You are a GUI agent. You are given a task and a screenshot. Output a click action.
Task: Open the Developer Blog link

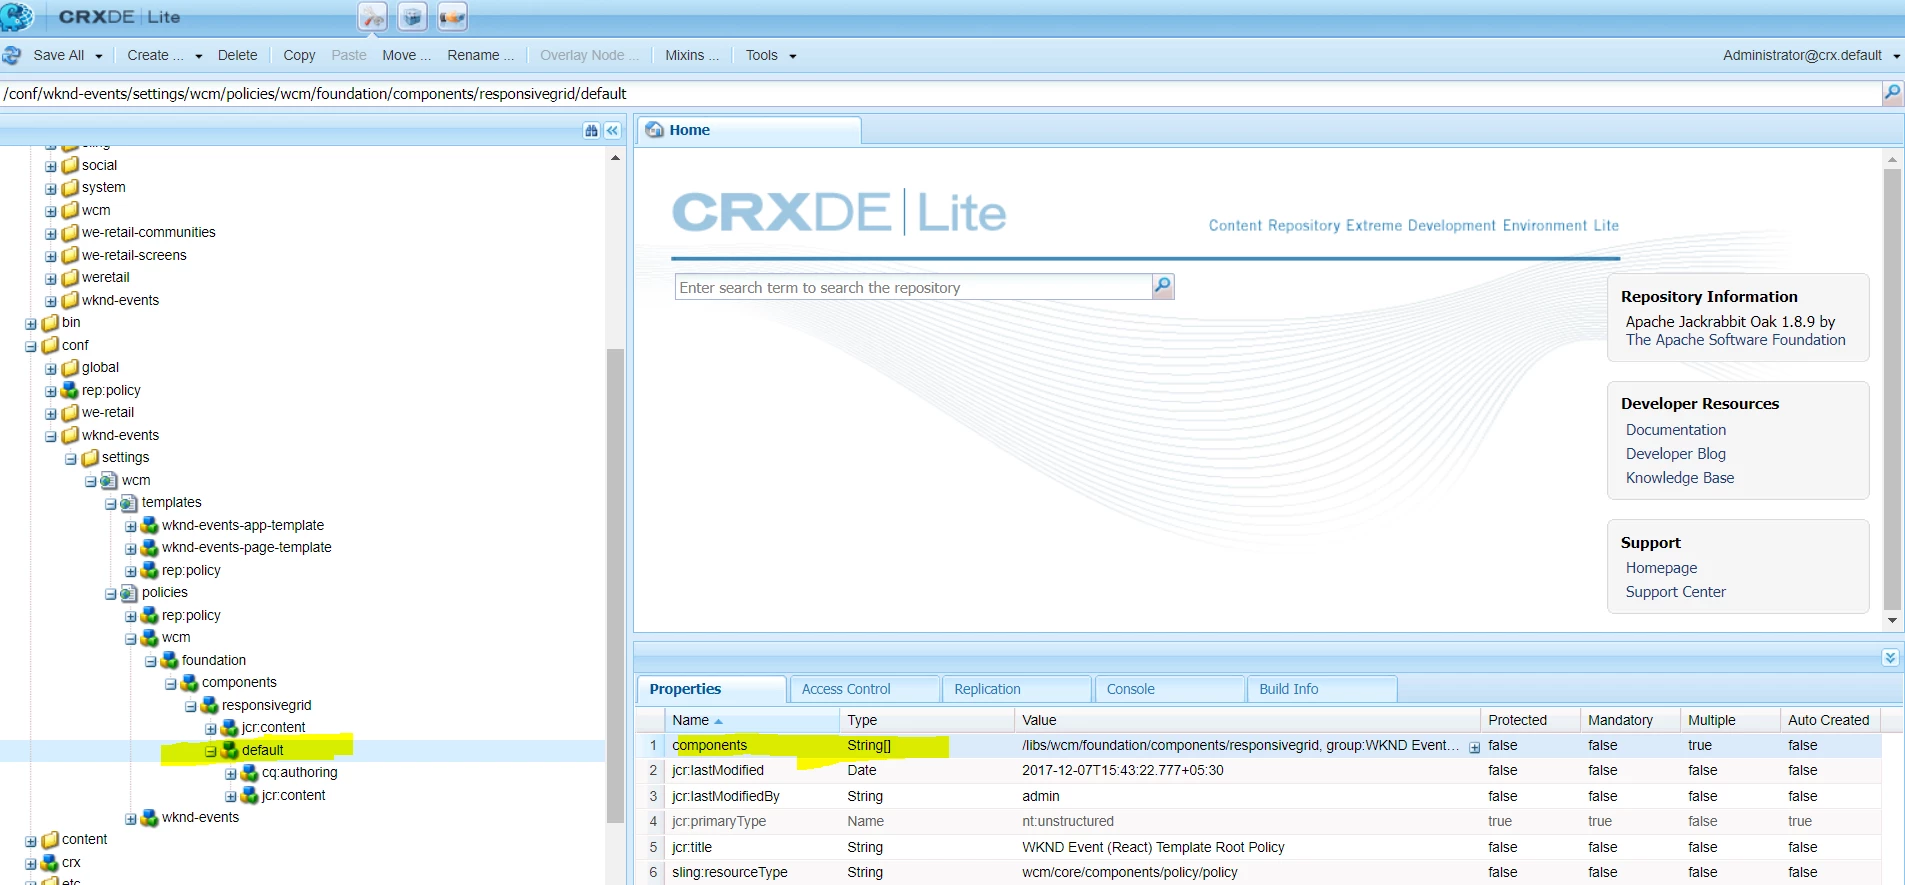click(1676, 454)
